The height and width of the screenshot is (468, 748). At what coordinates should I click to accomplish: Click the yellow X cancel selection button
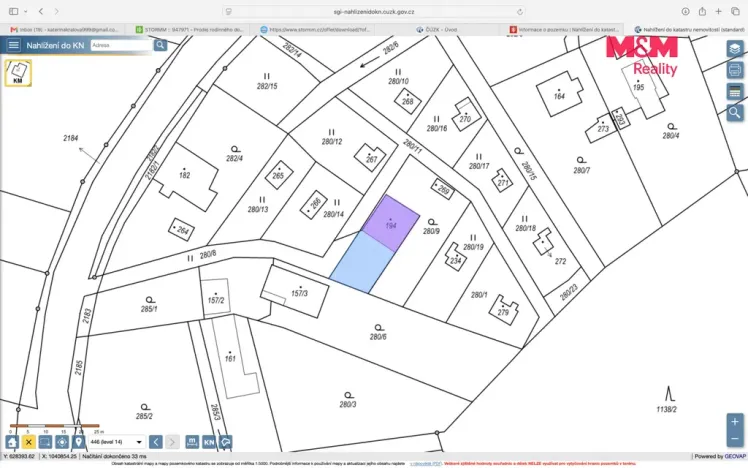click(x=29, y=442)
